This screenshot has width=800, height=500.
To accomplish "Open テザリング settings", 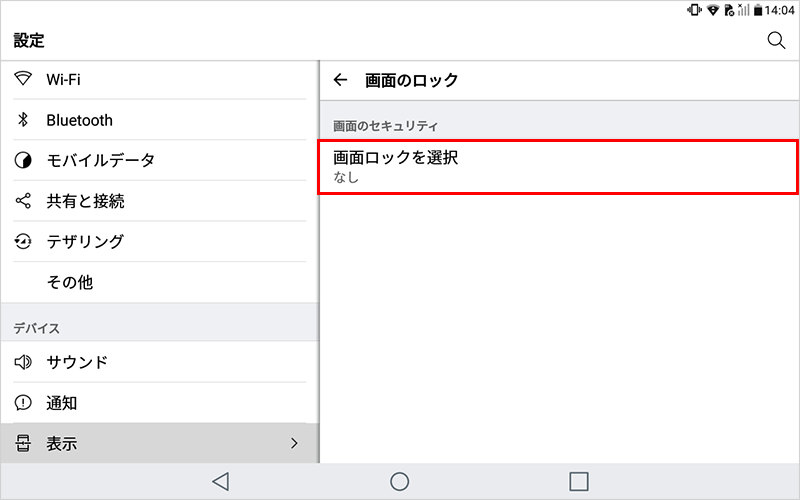I will point(160,241).
